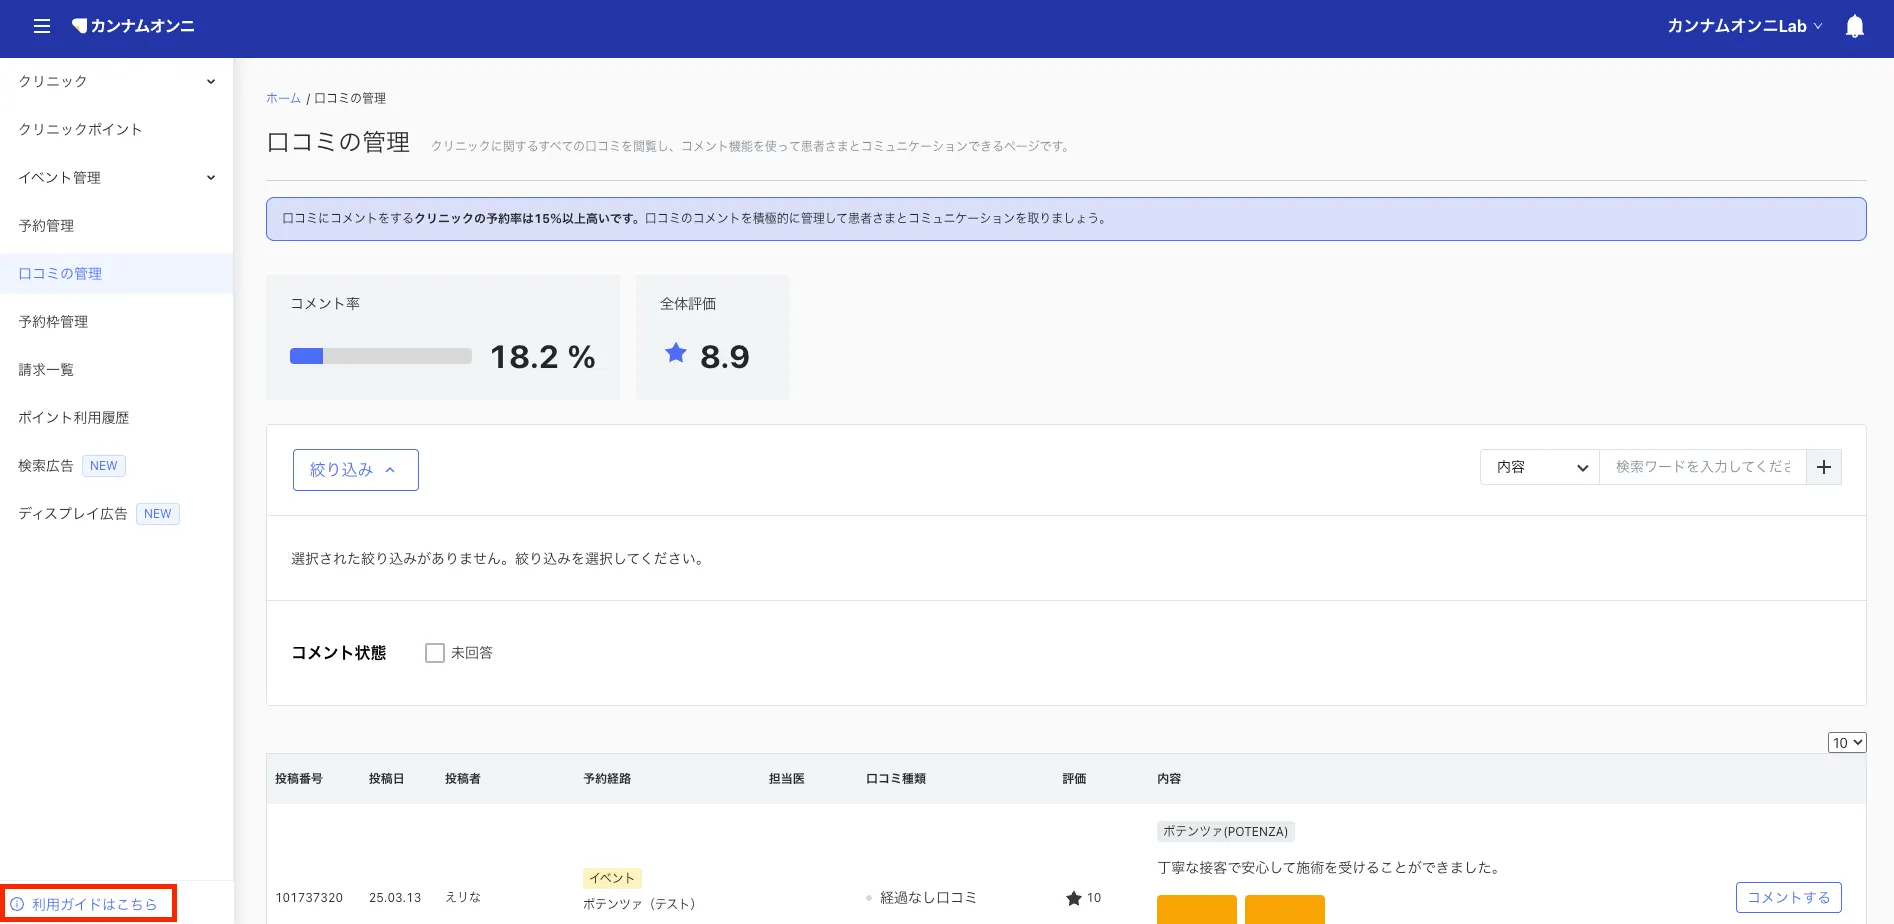Select クリニックポイント in sidebar
This screenshot has height=924, width=1894.
click(80, 130)
